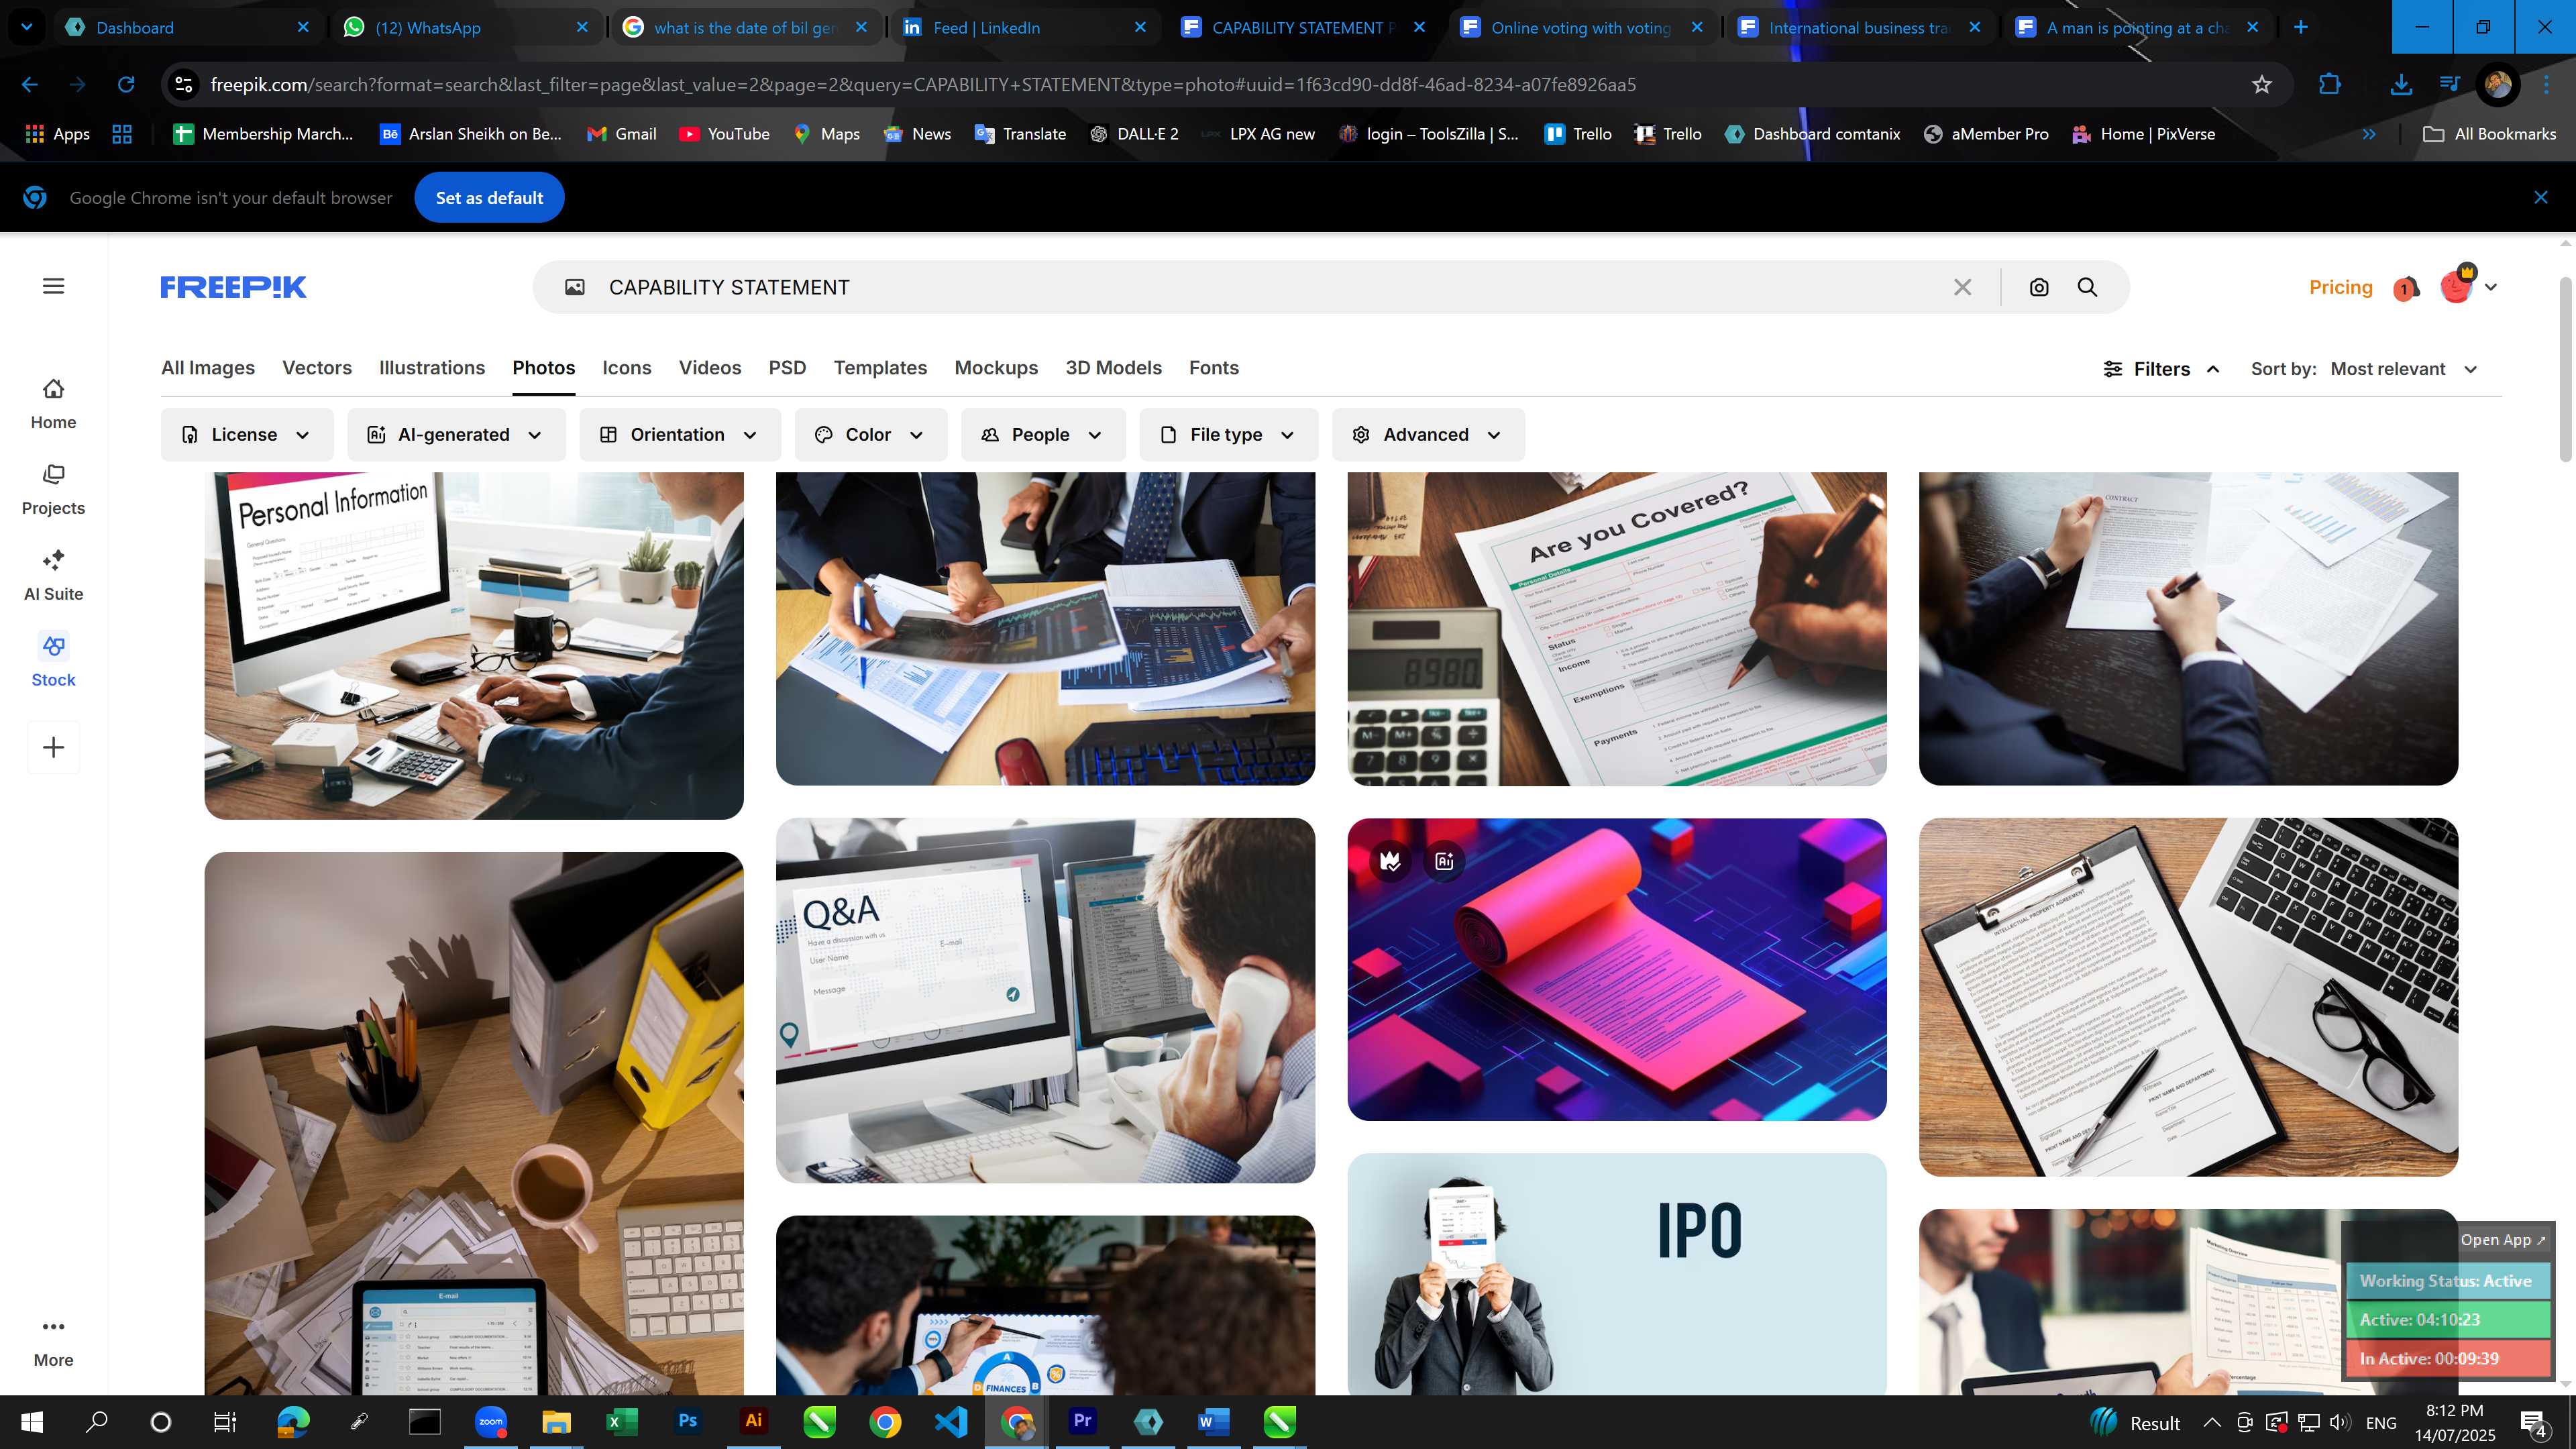The height and width of the screenshot is (1449, 2576).
Task: Switch to PSD tab
Action: (787, 368)
